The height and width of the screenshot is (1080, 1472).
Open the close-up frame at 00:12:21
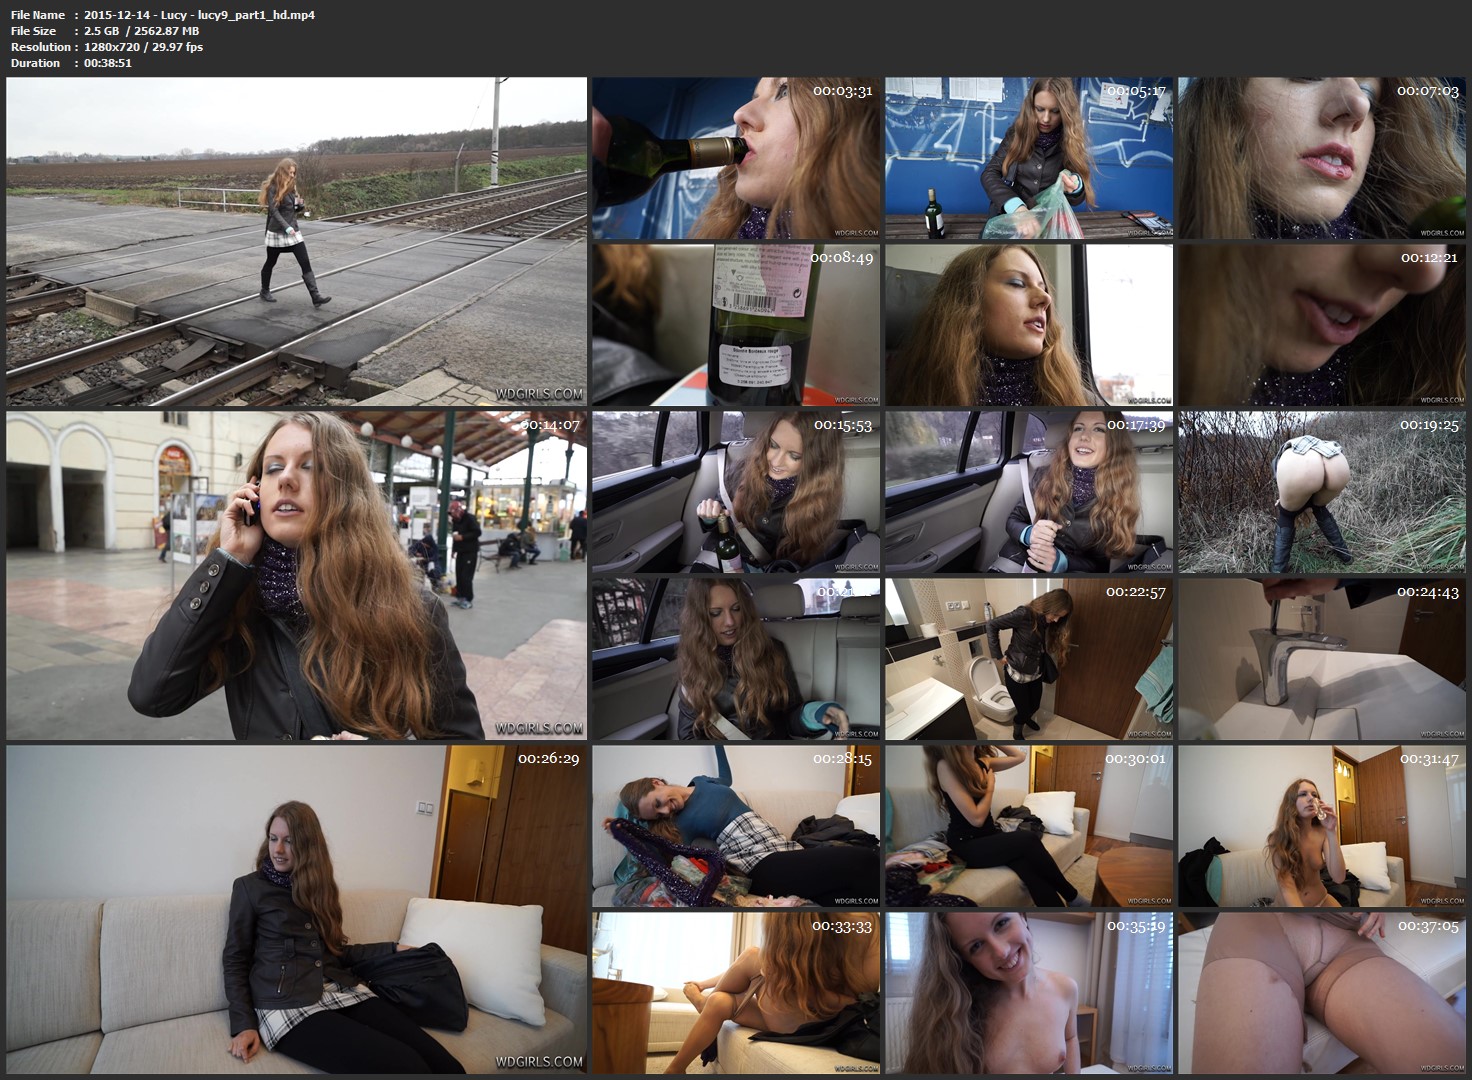click(1321, 325)
